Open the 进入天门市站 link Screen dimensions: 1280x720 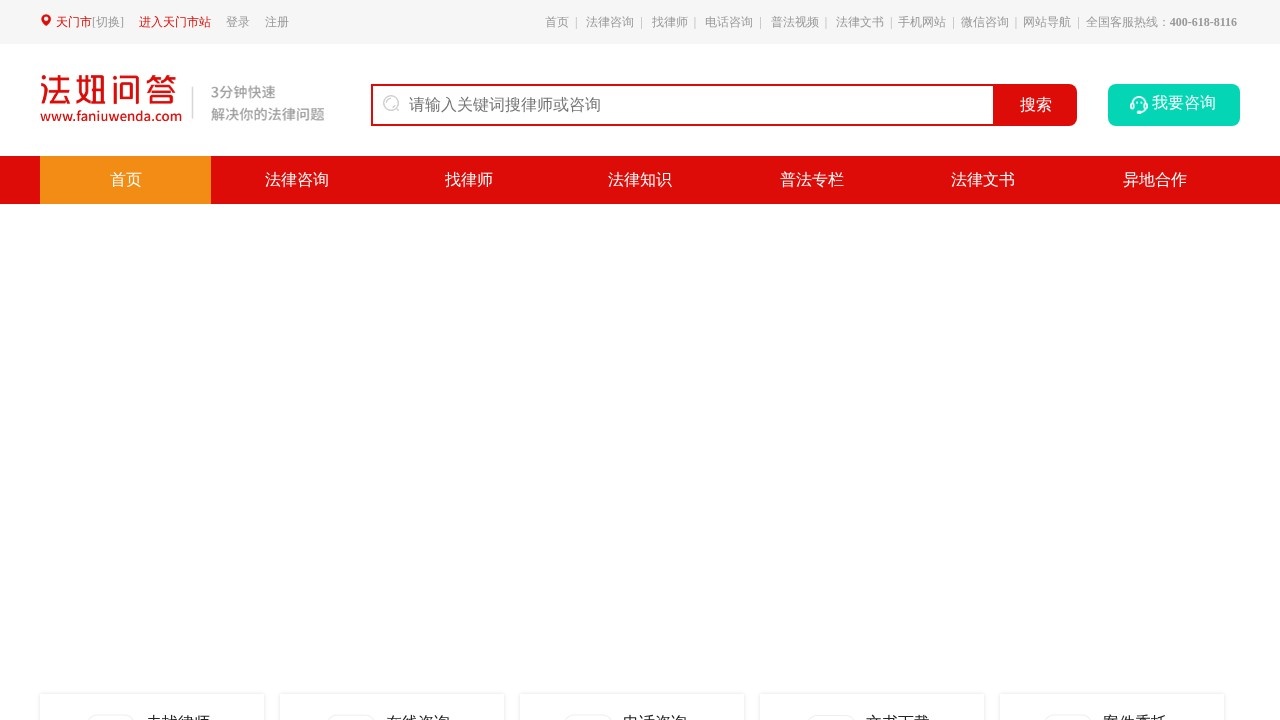175,22
